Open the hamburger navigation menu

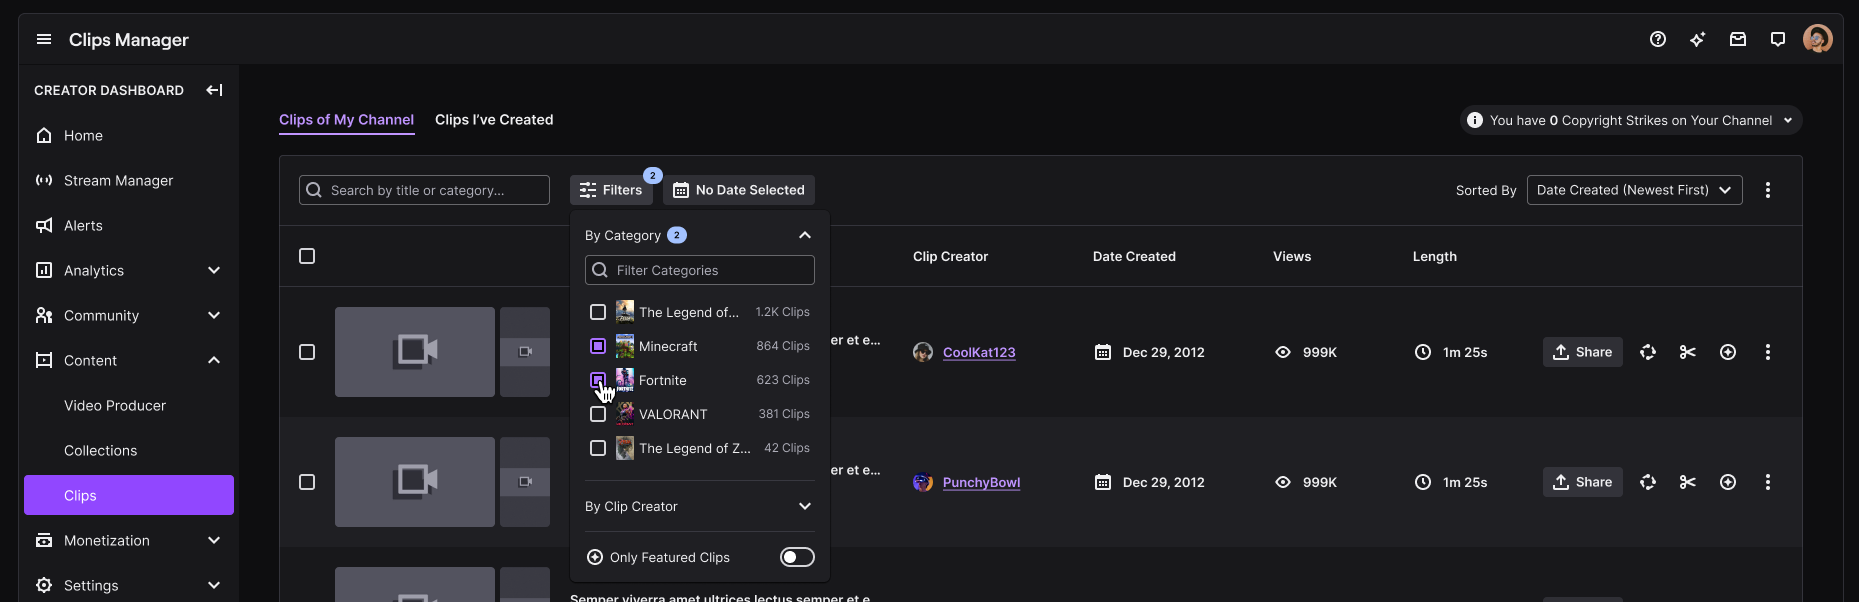click(44, 40)
